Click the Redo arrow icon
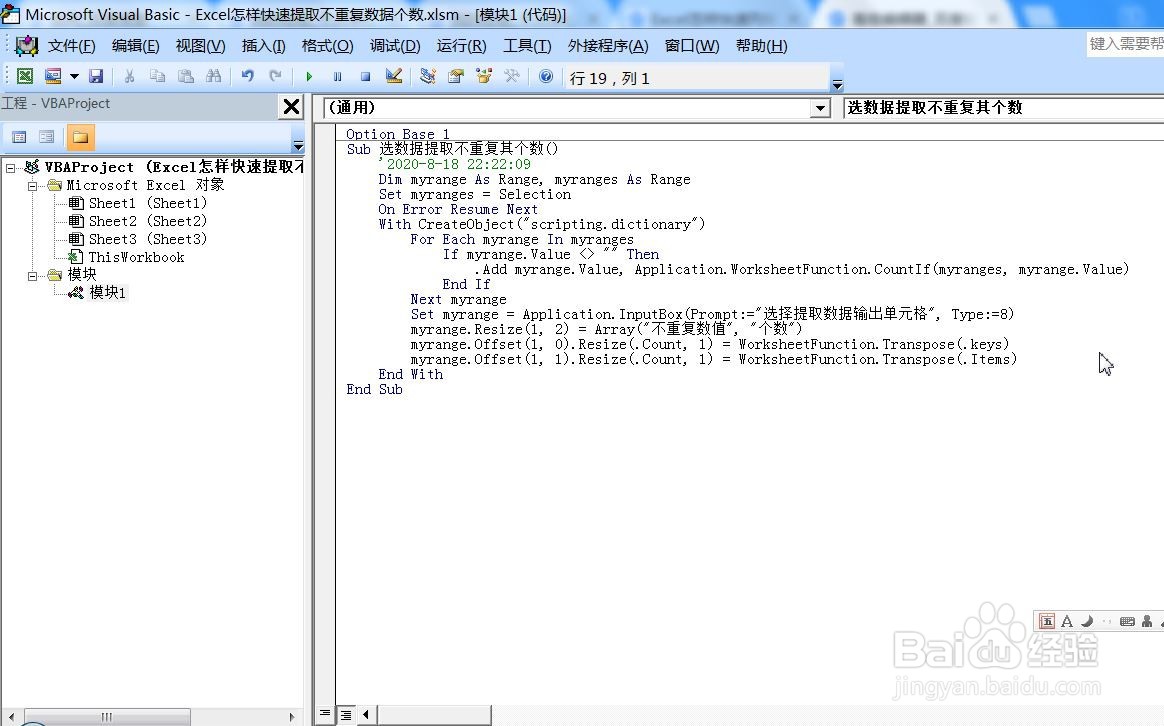 click(x=275, y=76)
